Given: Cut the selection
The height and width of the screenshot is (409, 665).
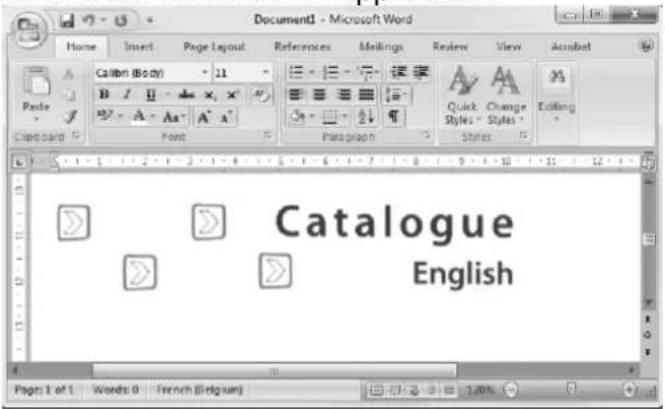Looking at the screenshot, I should pos(69,74).
